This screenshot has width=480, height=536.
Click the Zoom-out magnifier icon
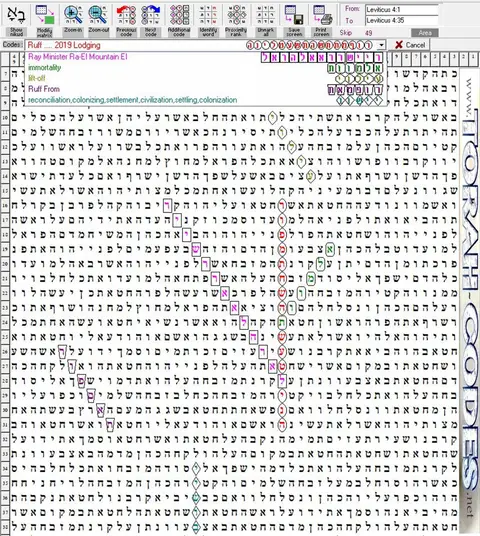pyautogui.click(x=98, y=15)
